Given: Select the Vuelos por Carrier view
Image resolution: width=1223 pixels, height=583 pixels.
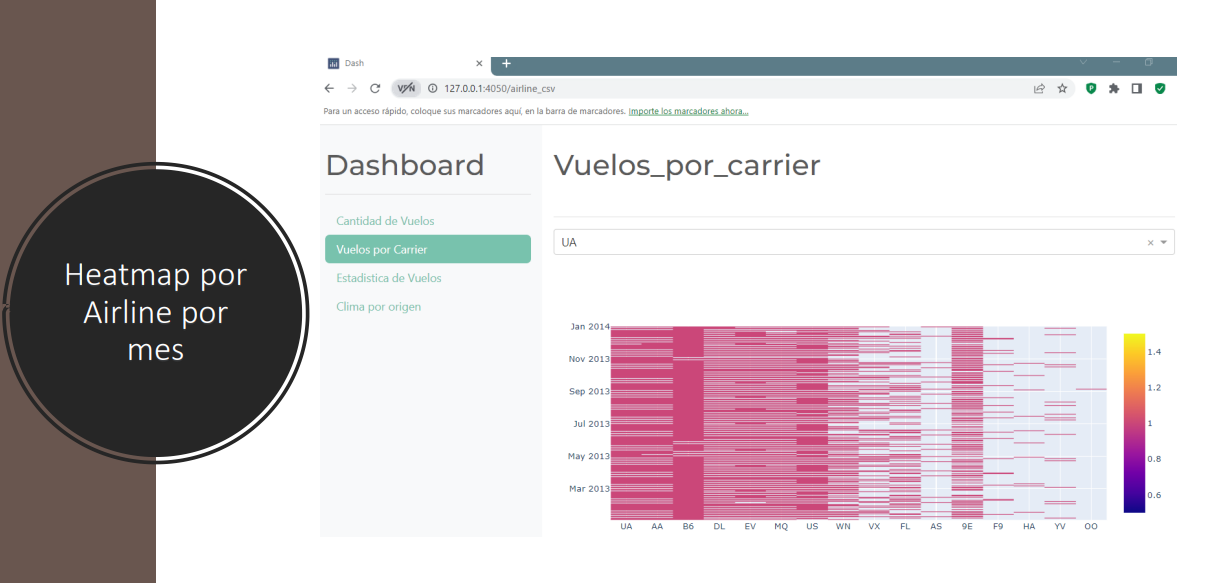Looking at the screenshot, I should click(x=427, y=249).
